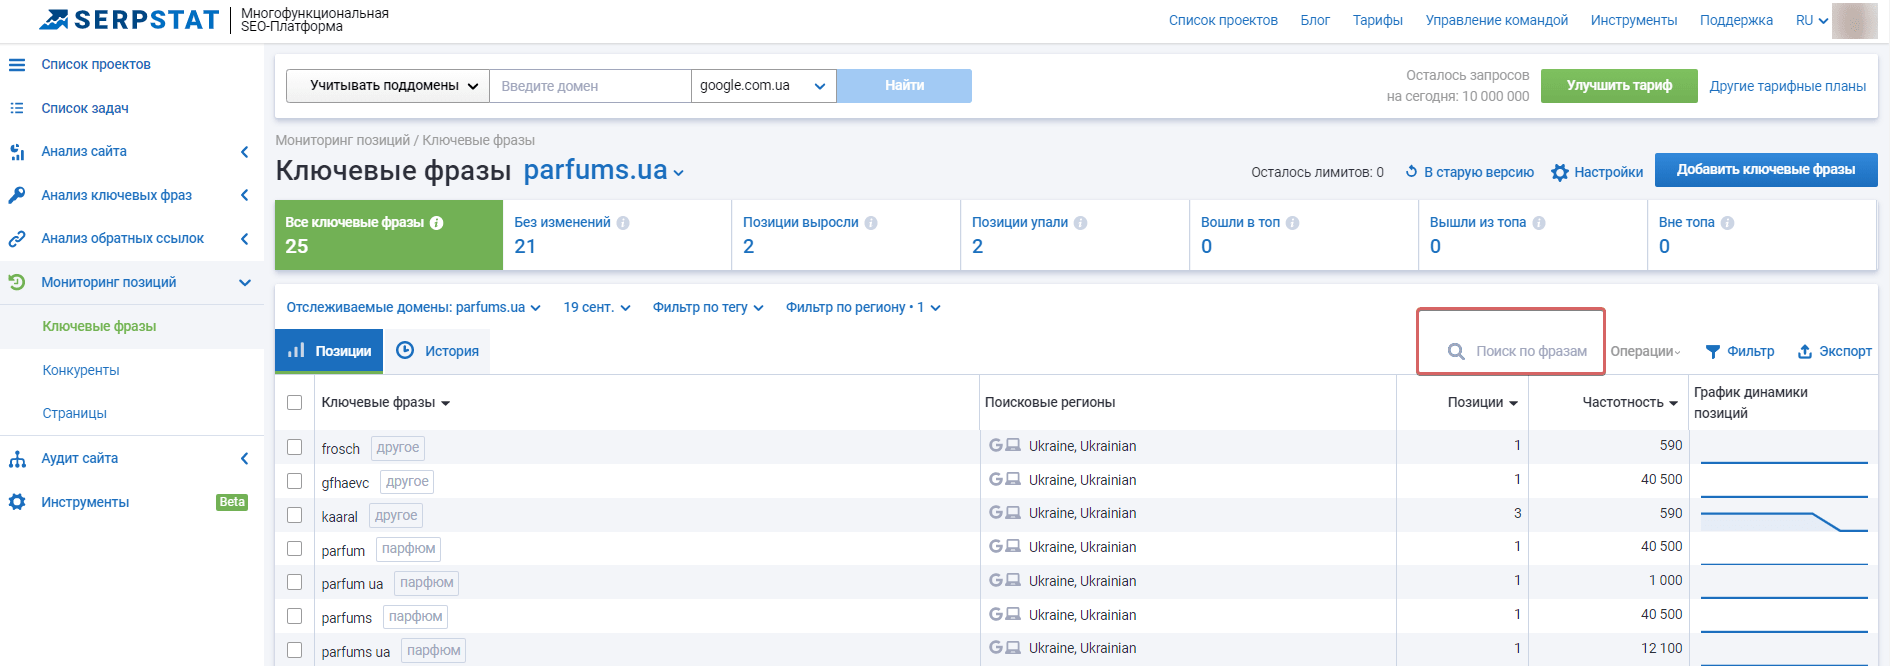
Task: Open Фильтр по тегу dropdown
Action: (708, 308)
